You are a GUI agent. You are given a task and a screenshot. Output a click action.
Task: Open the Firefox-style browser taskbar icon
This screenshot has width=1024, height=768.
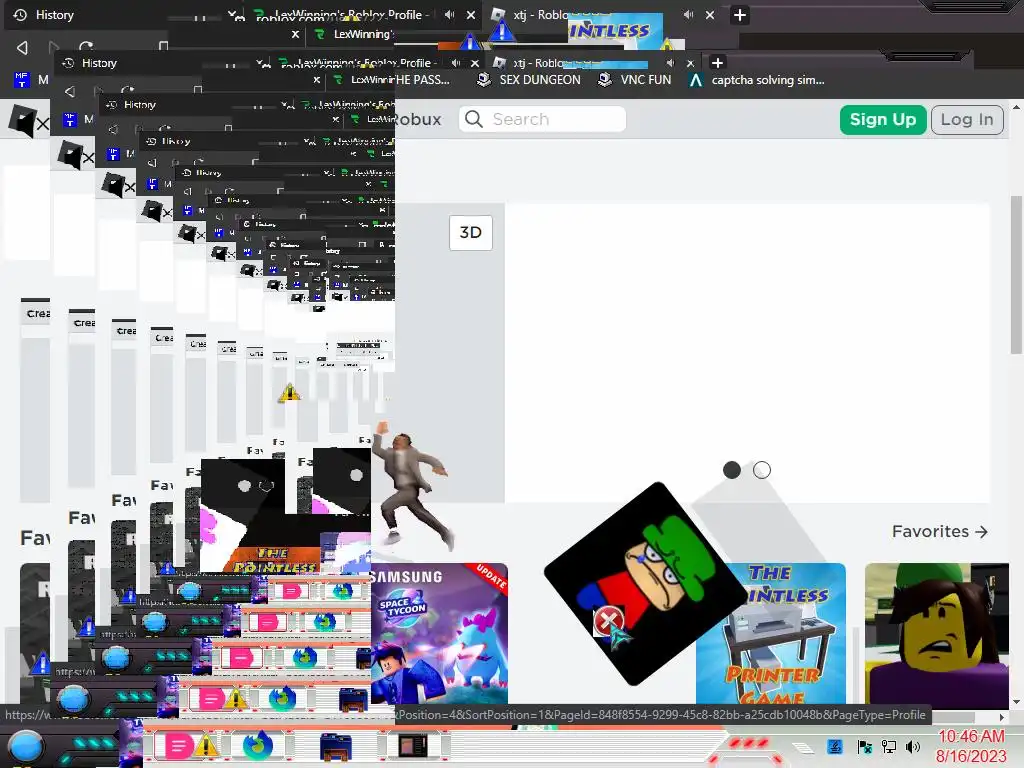(258, 746)
